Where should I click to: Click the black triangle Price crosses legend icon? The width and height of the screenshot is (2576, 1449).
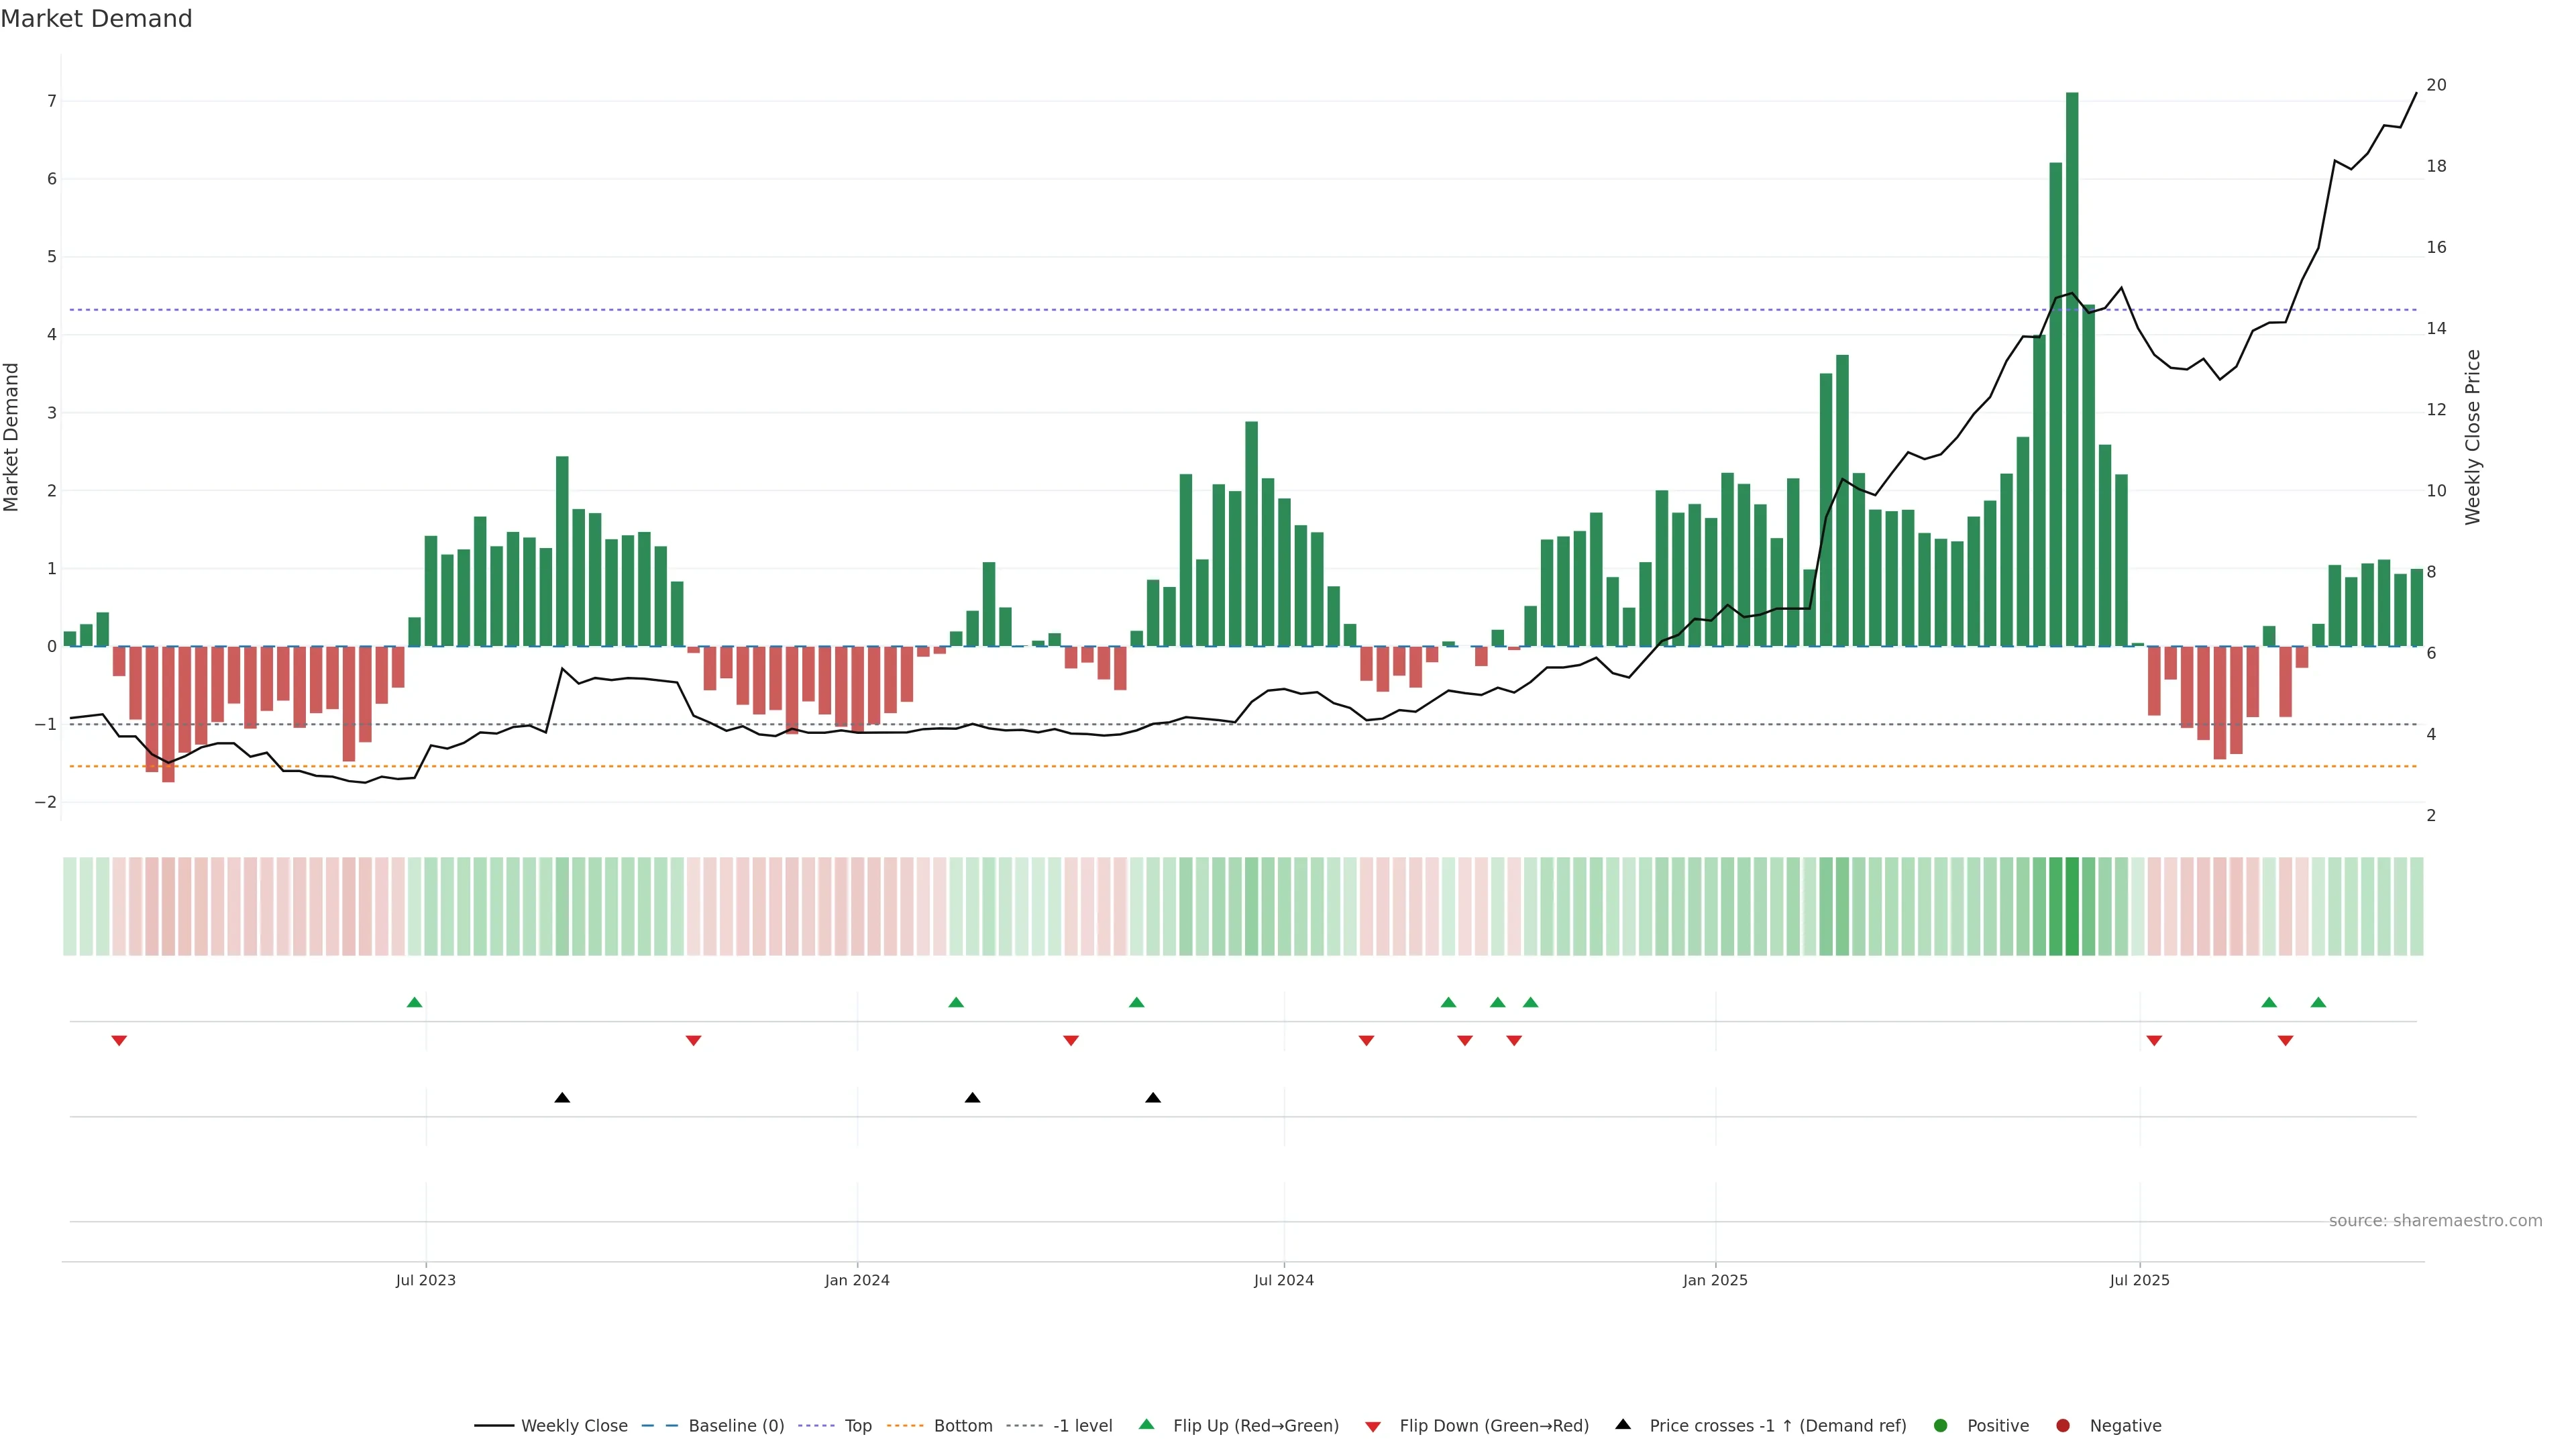[x=1622, y=1424]
